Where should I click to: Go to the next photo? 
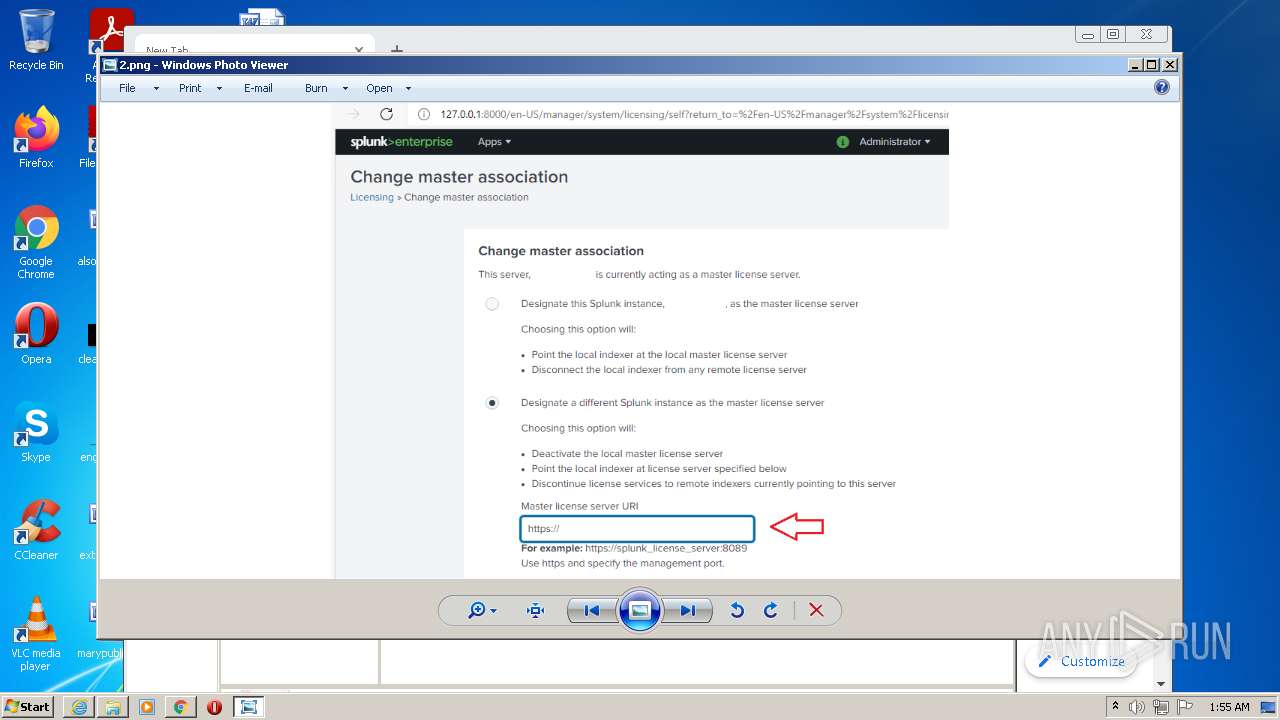tap(688, 610)
